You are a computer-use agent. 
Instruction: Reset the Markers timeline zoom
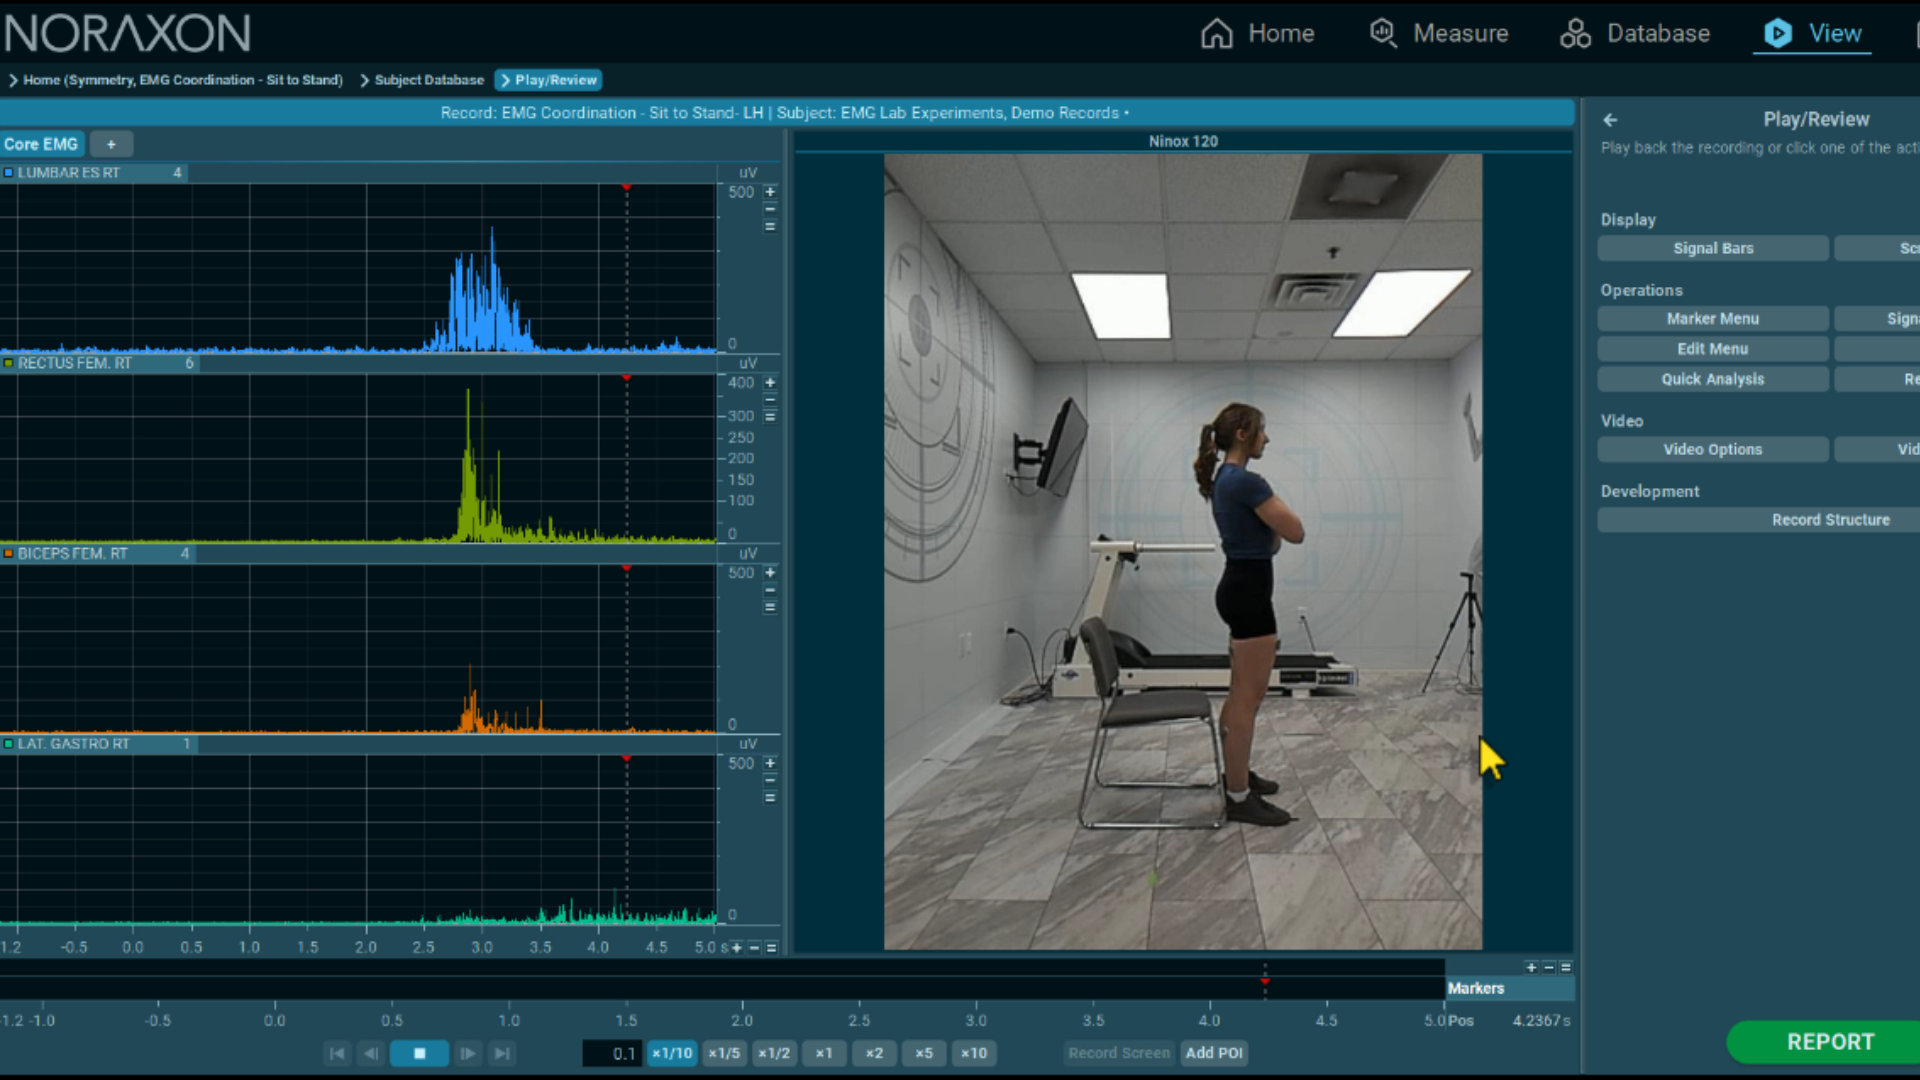[1565, 968]
